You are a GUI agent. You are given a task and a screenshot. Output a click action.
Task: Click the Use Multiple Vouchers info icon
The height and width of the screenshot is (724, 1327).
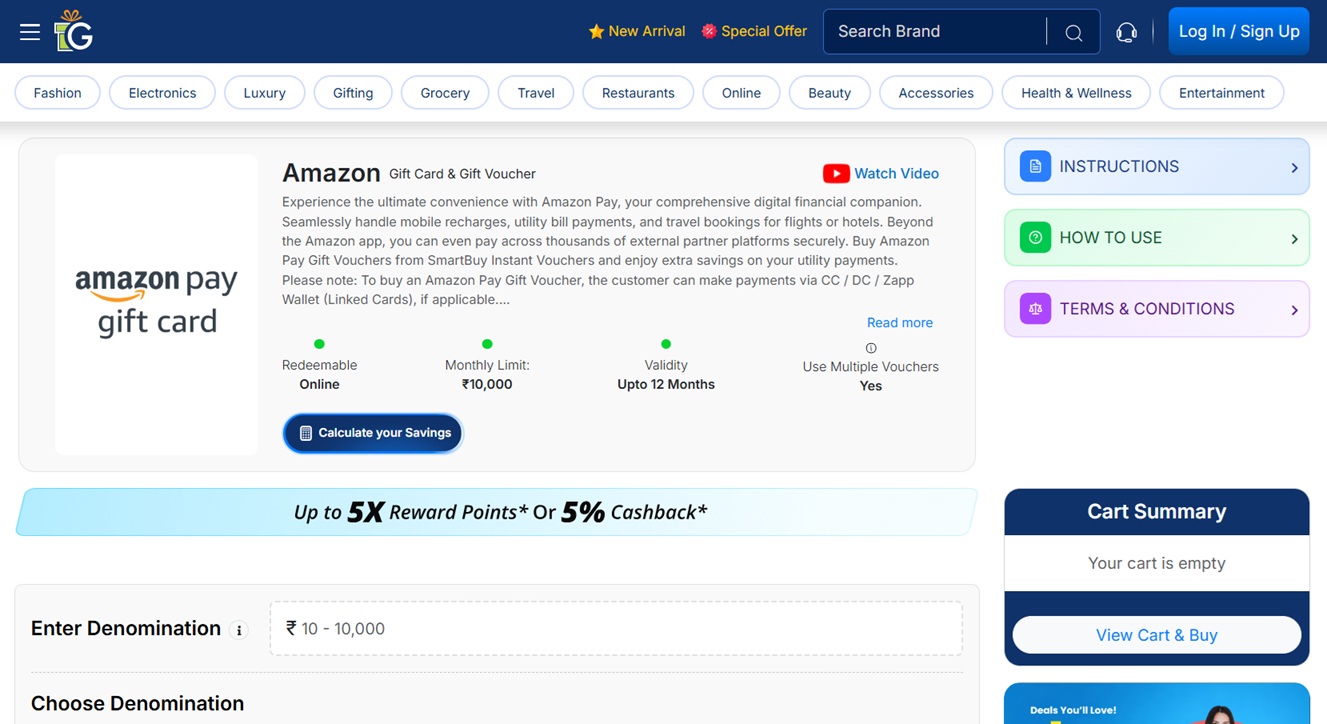click(871, 348)
